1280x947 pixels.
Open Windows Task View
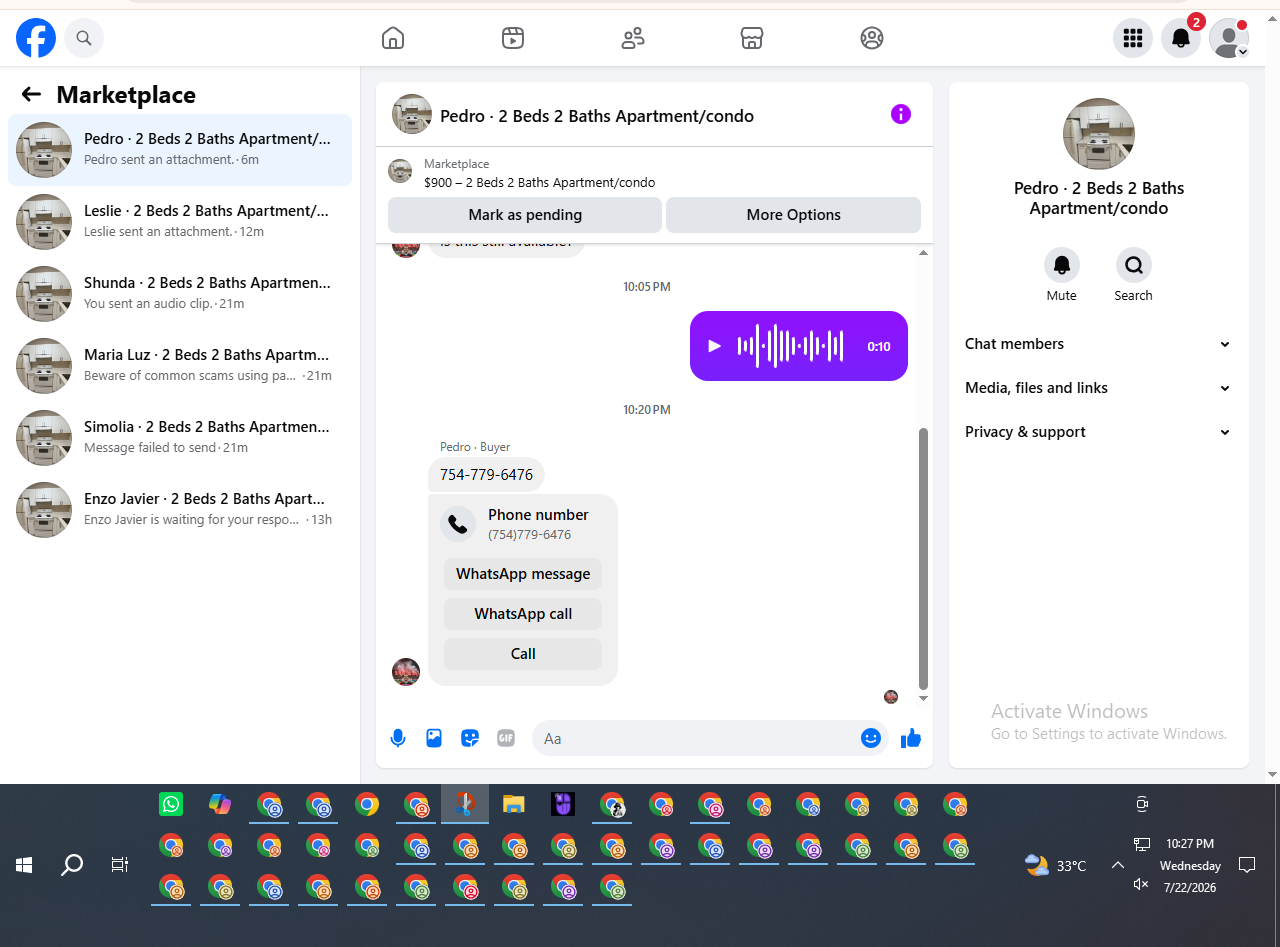click(x=120, y=865)
